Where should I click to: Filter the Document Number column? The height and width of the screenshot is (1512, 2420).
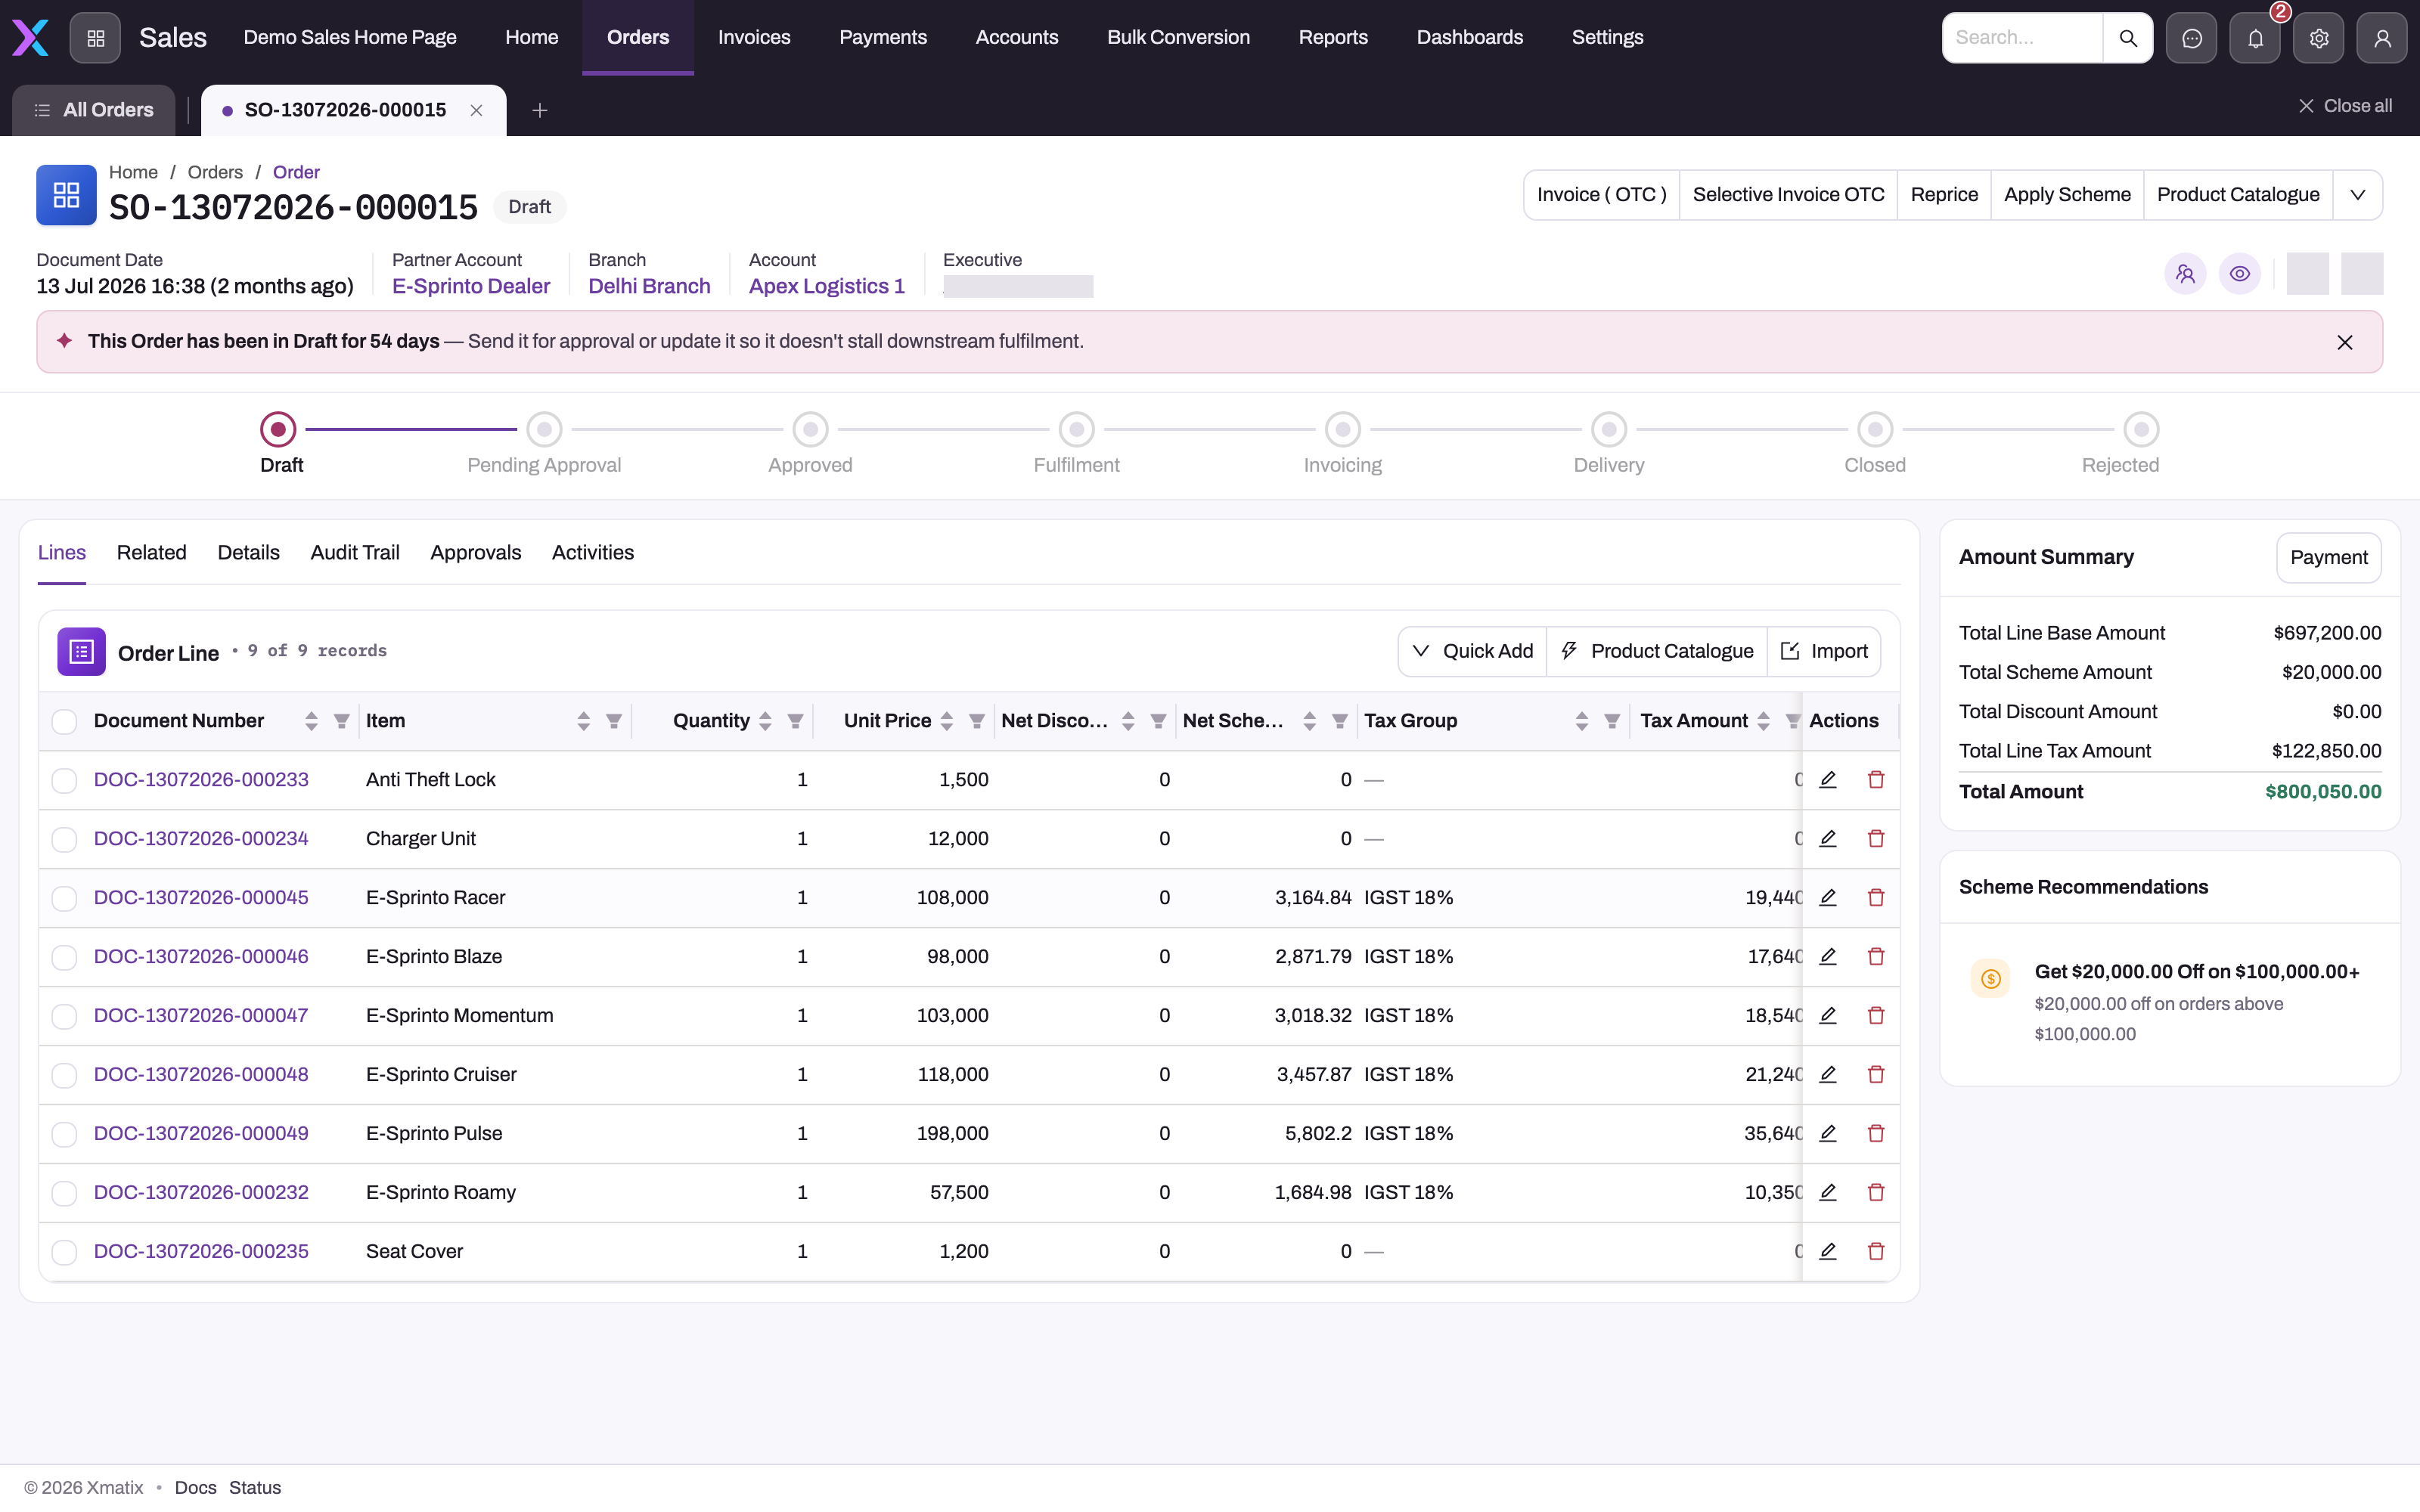click(x=341, y=721)
